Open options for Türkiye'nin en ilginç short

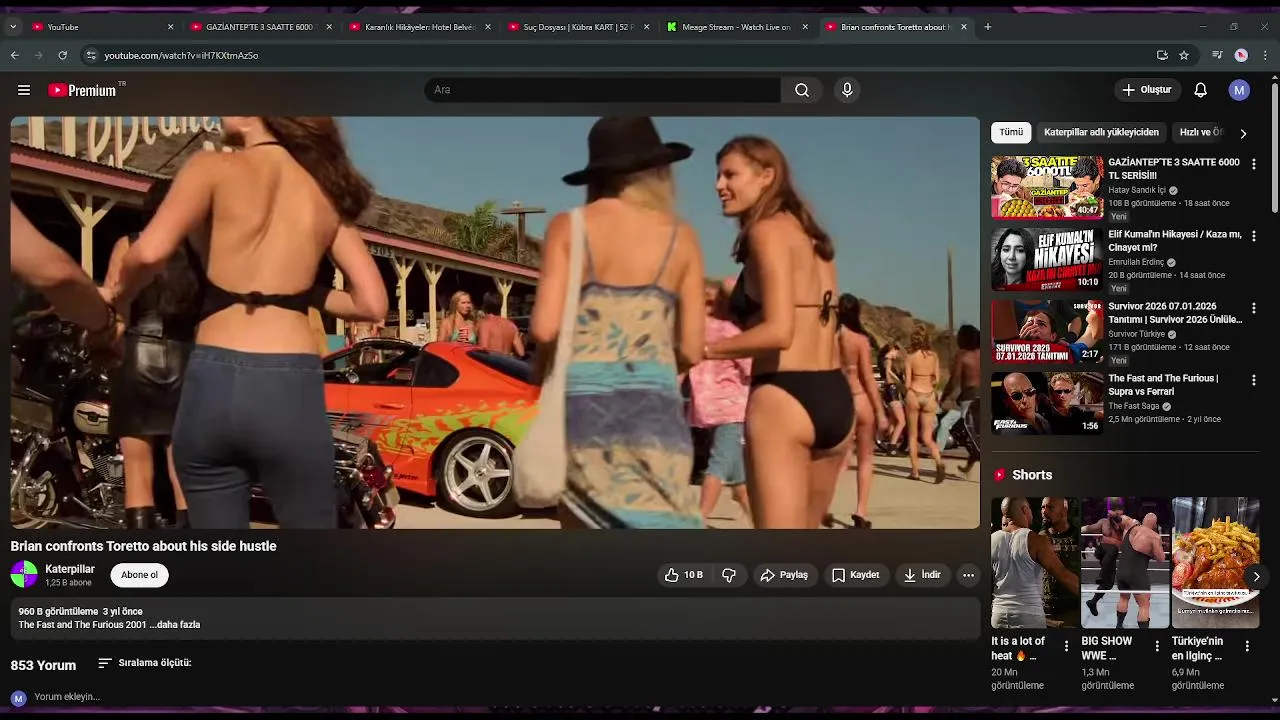pos(1247,646)
